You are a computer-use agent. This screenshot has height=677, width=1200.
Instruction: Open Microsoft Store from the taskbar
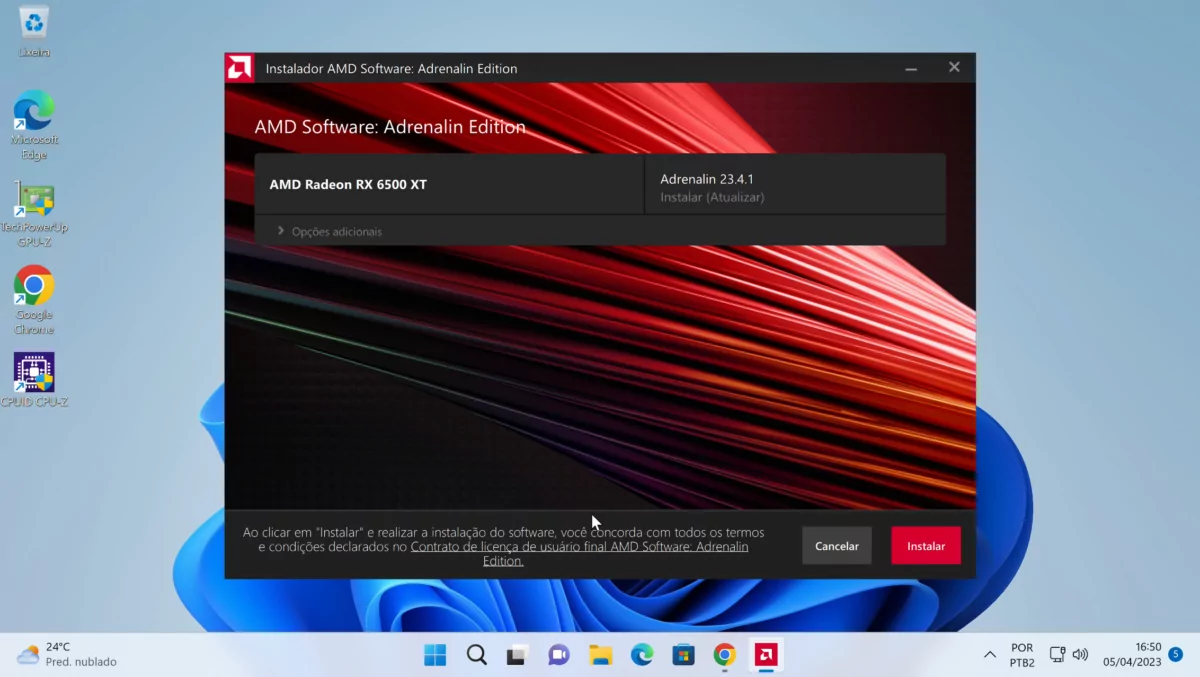click(683, 655)
